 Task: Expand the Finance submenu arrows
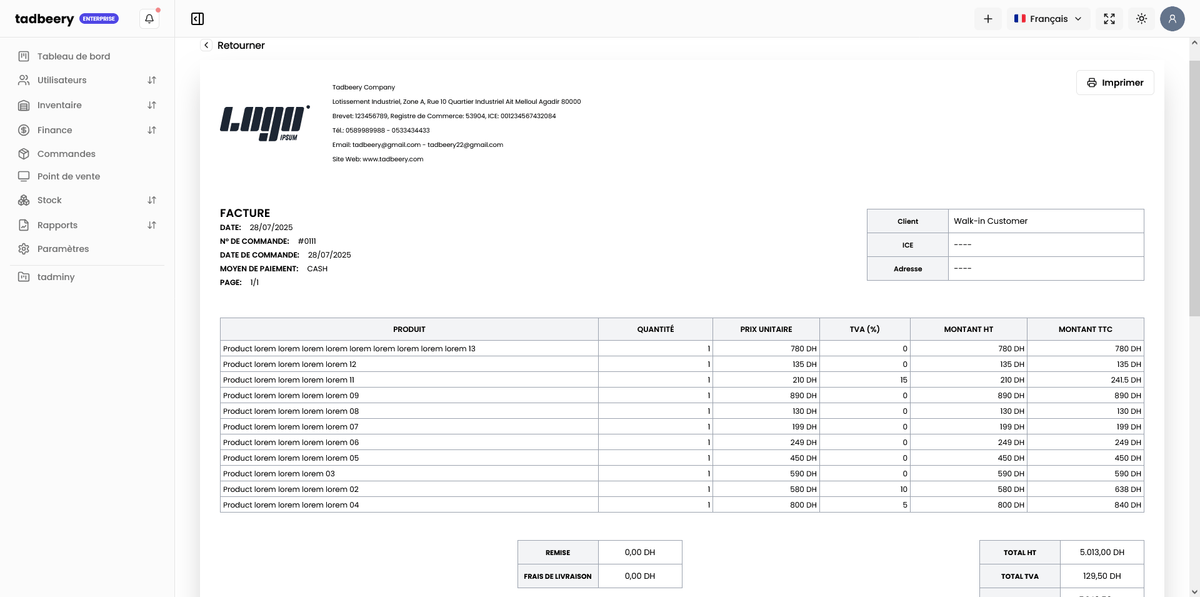pos(152,130)
